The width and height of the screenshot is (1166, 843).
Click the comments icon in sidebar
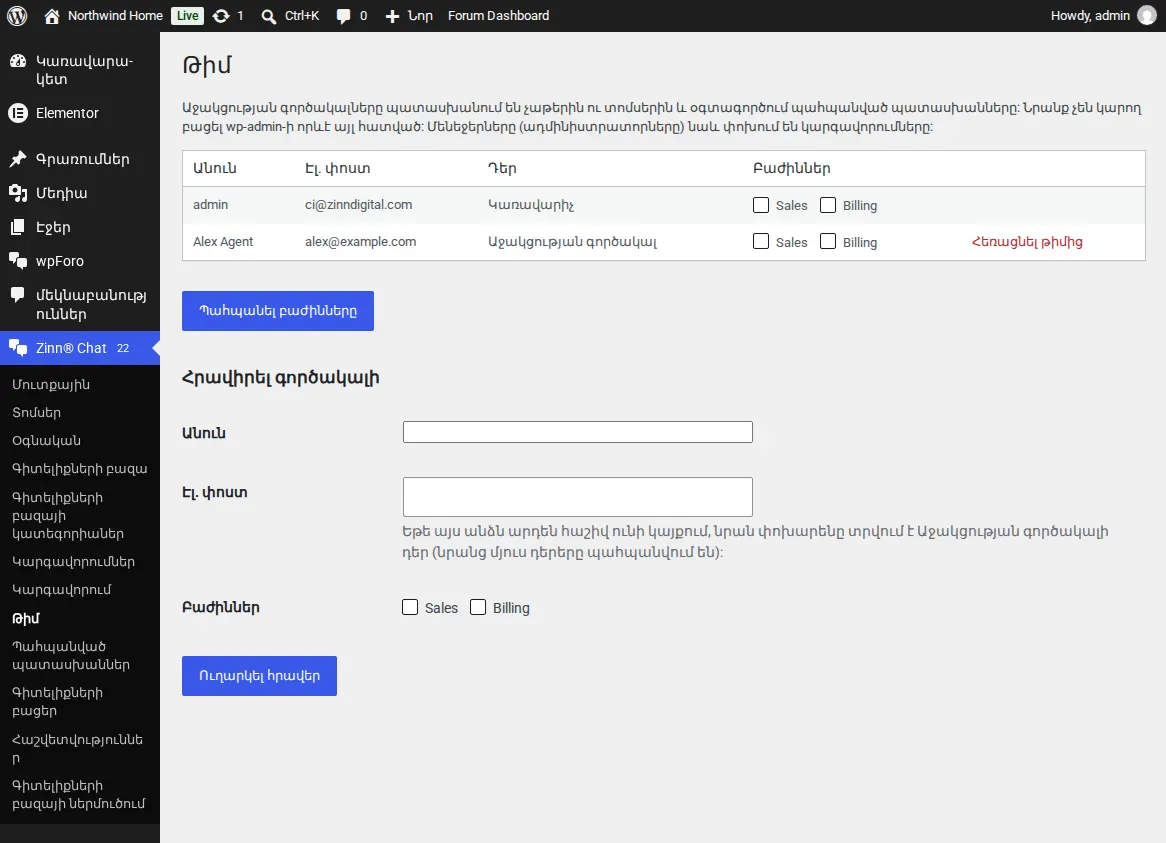point(18,295)
